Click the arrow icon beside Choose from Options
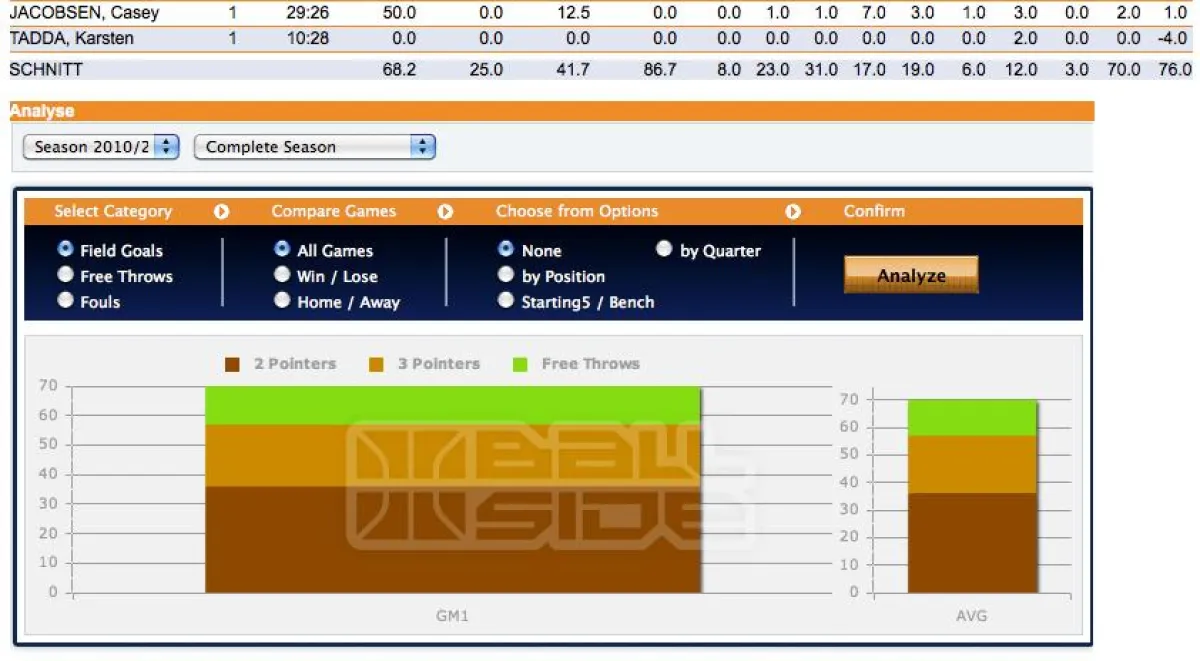The image size is (1200, 661). click(793, 211)
